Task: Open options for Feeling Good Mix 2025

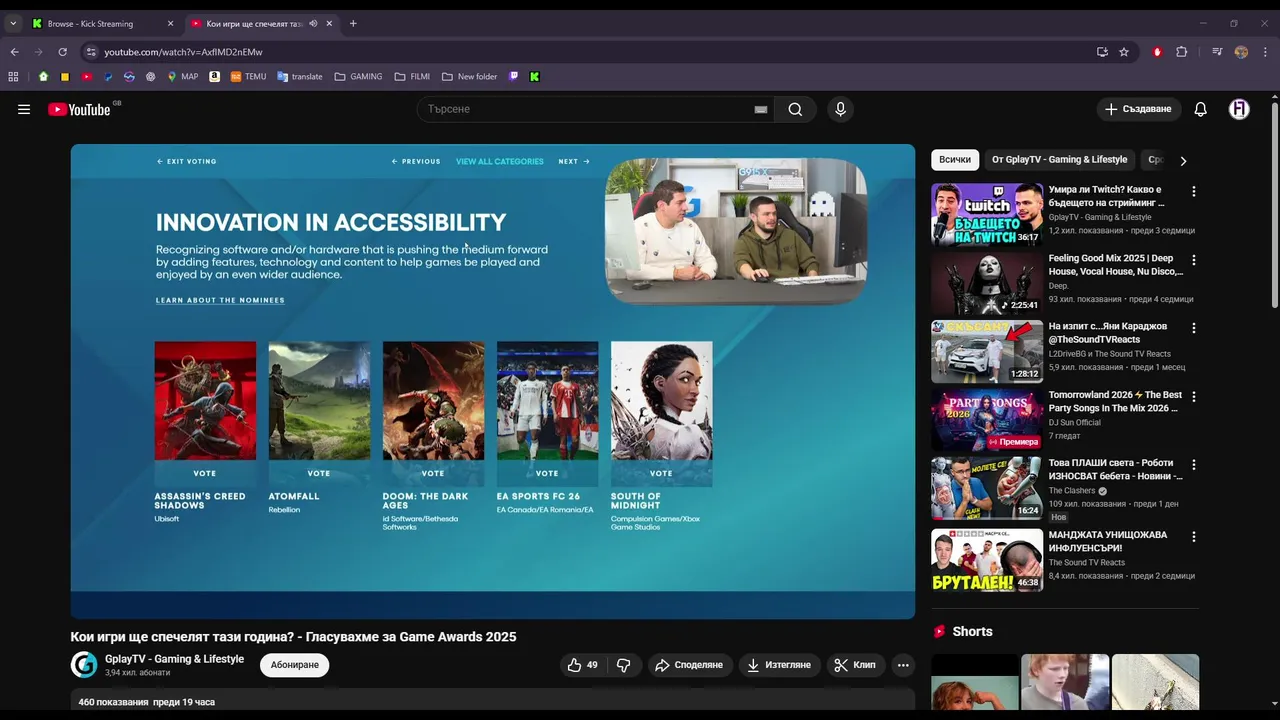Action: 1193,260
